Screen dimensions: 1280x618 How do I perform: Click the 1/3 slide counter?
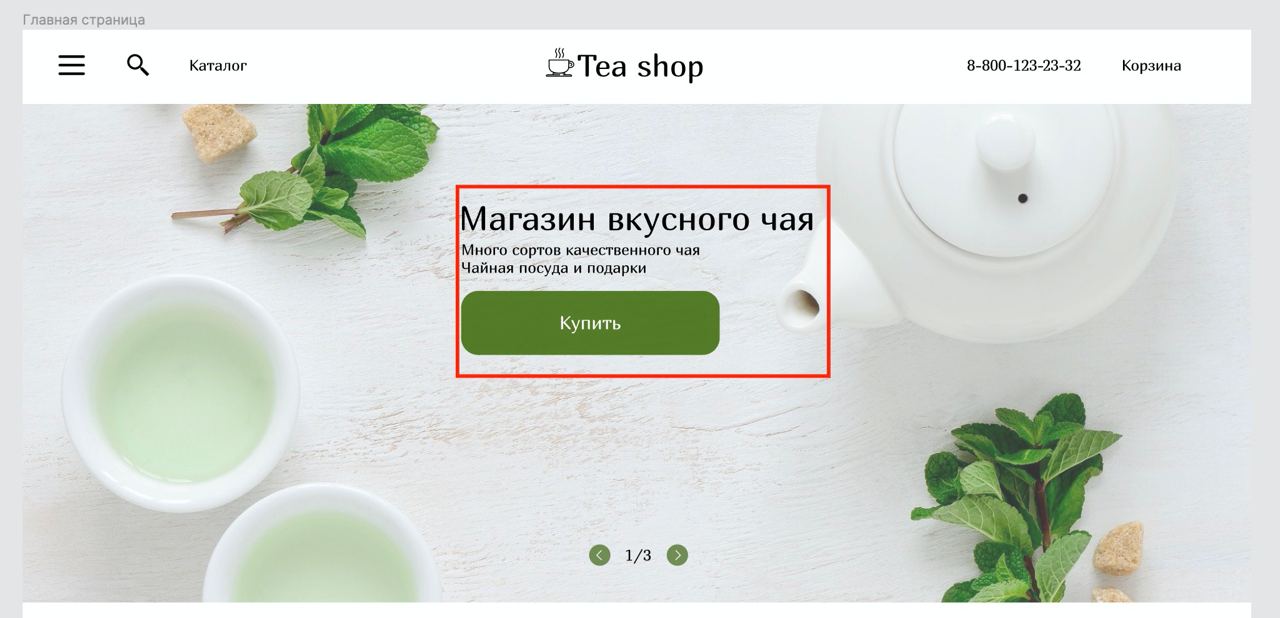[638, 555]
